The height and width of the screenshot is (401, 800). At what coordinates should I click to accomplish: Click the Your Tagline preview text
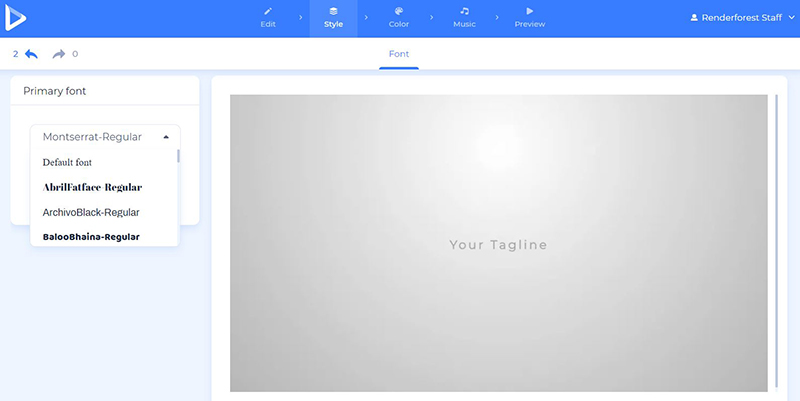pyautogui.click(x=498, y=245)
